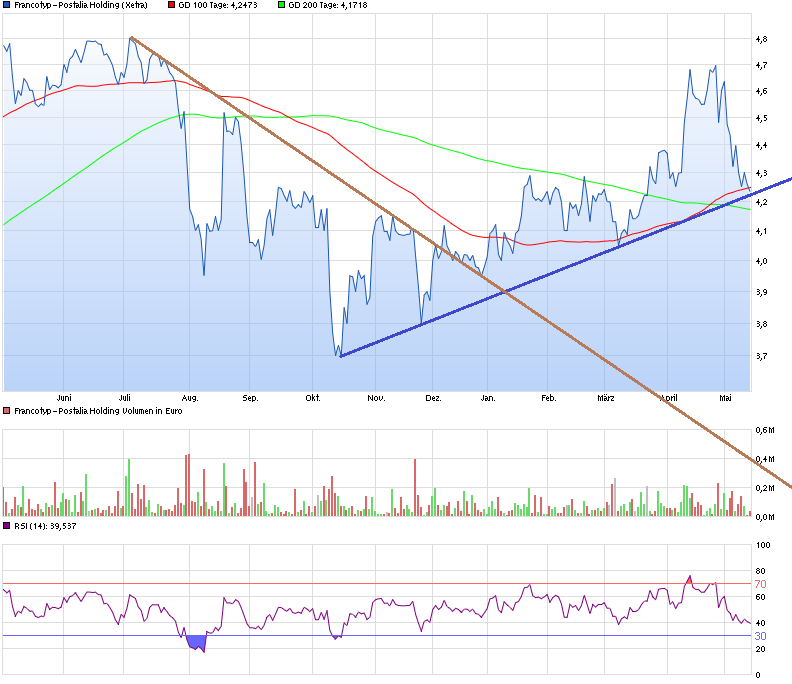Click the 4,4 price axis value
This screenshot has width=792, height=684.
click(761, 145)
